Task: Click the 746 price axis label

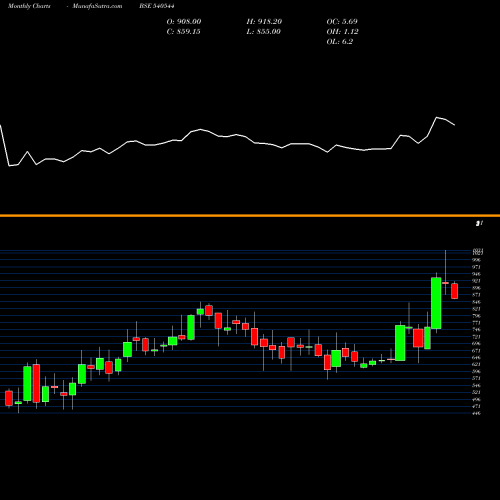Action: 477,330
